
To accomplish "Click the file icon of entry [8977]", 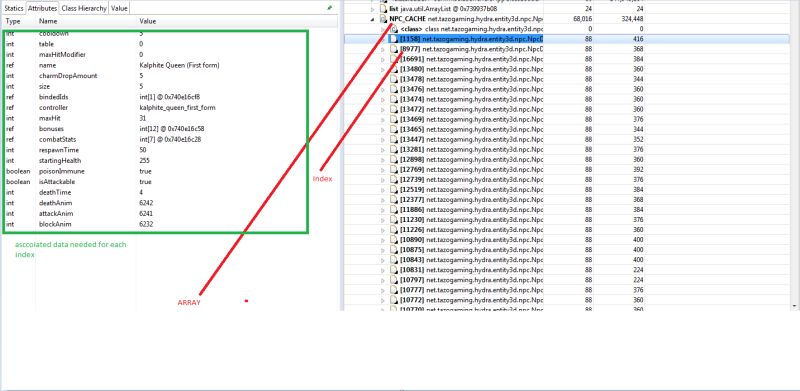I will point(393,49).
